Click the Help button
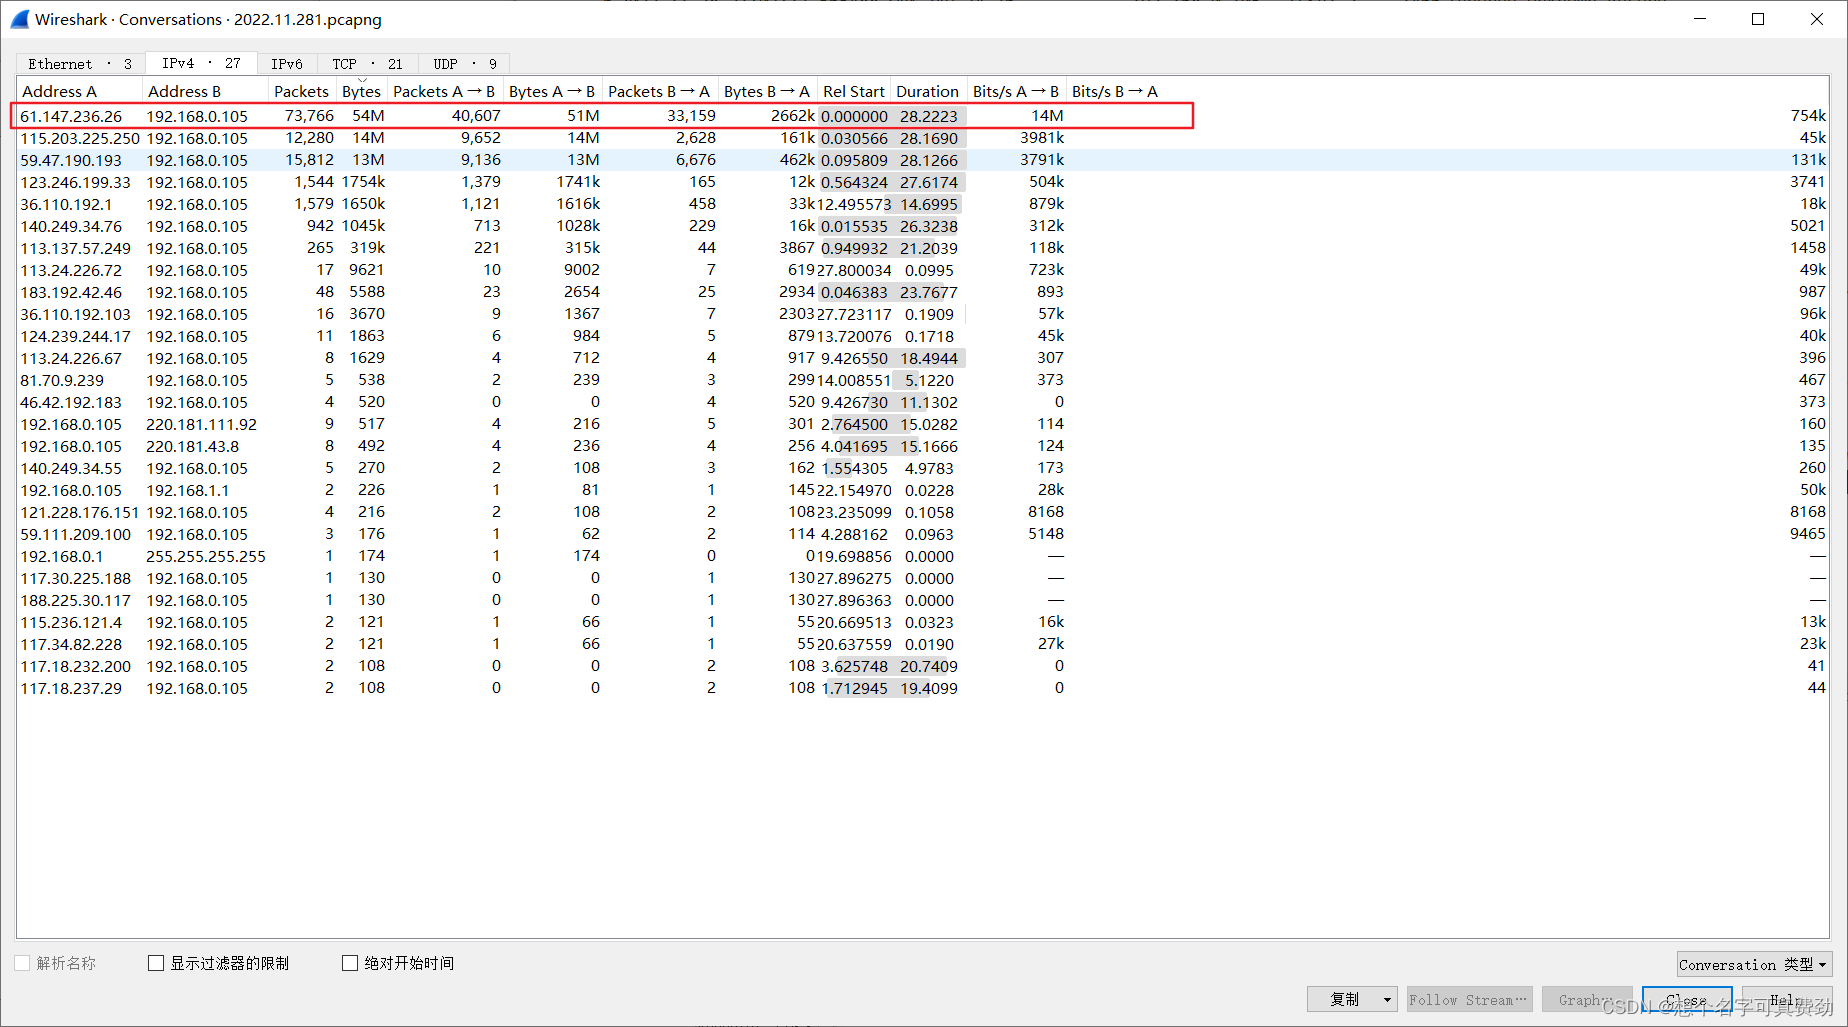Viewport: 1848px width, 1027px height. (1787, 999)
